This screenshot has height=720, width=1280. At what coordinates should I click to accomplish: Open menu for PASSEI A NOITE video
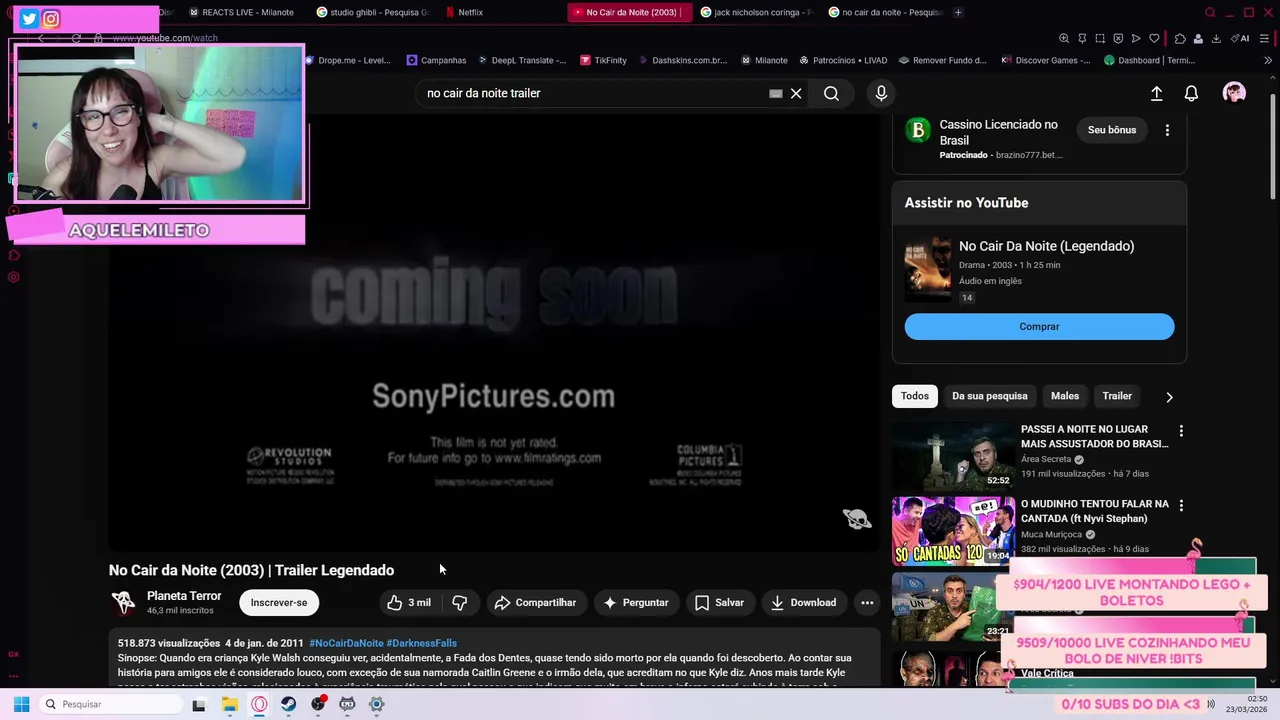[x=1181, y=431]
